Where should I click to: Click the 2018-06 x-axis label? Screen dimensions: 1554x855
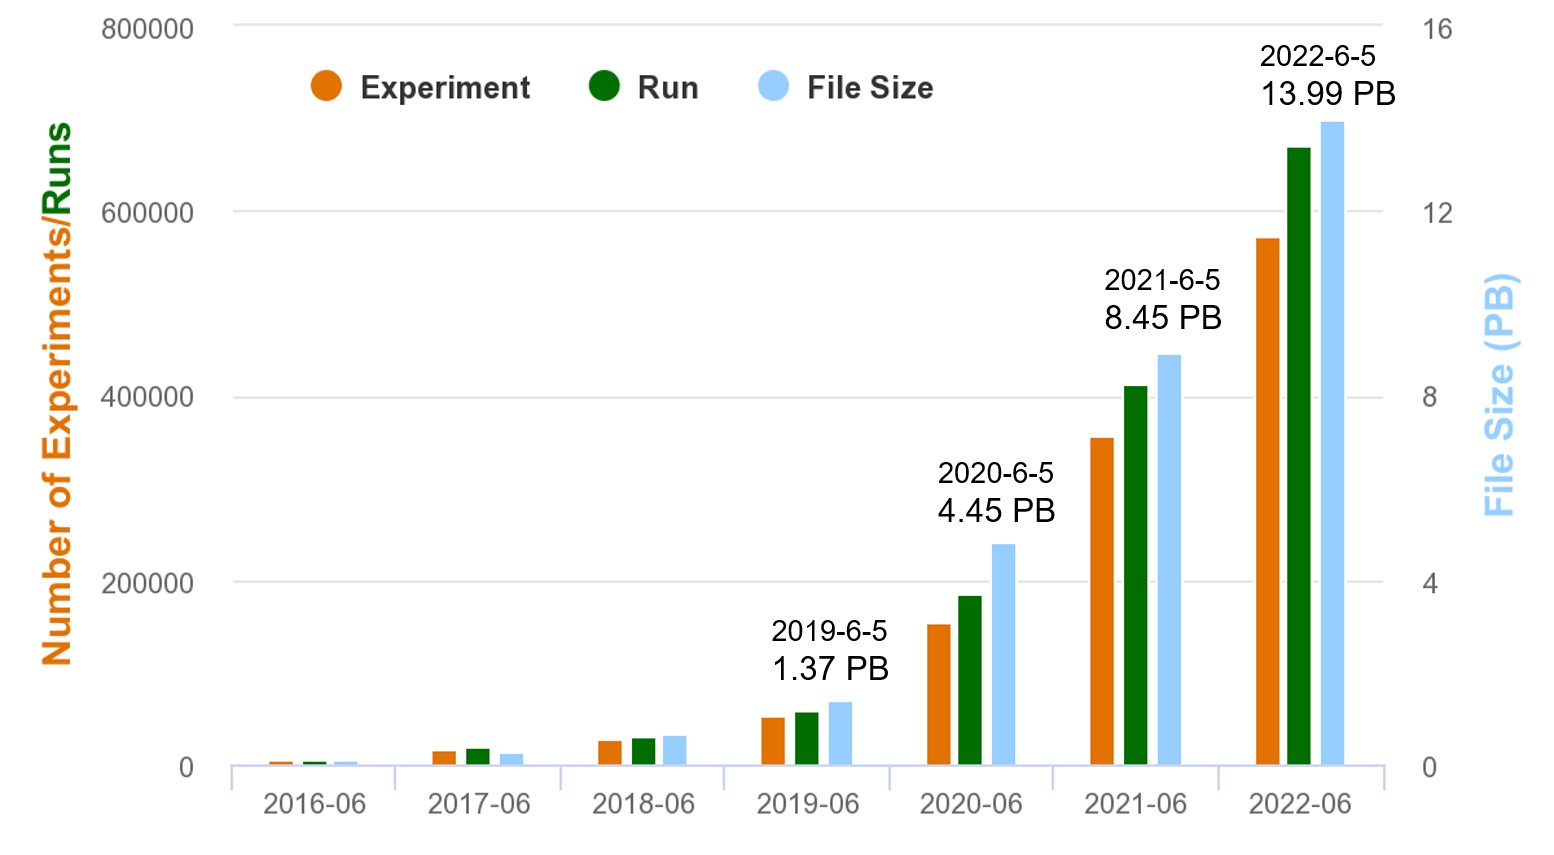tap(643, 804)
